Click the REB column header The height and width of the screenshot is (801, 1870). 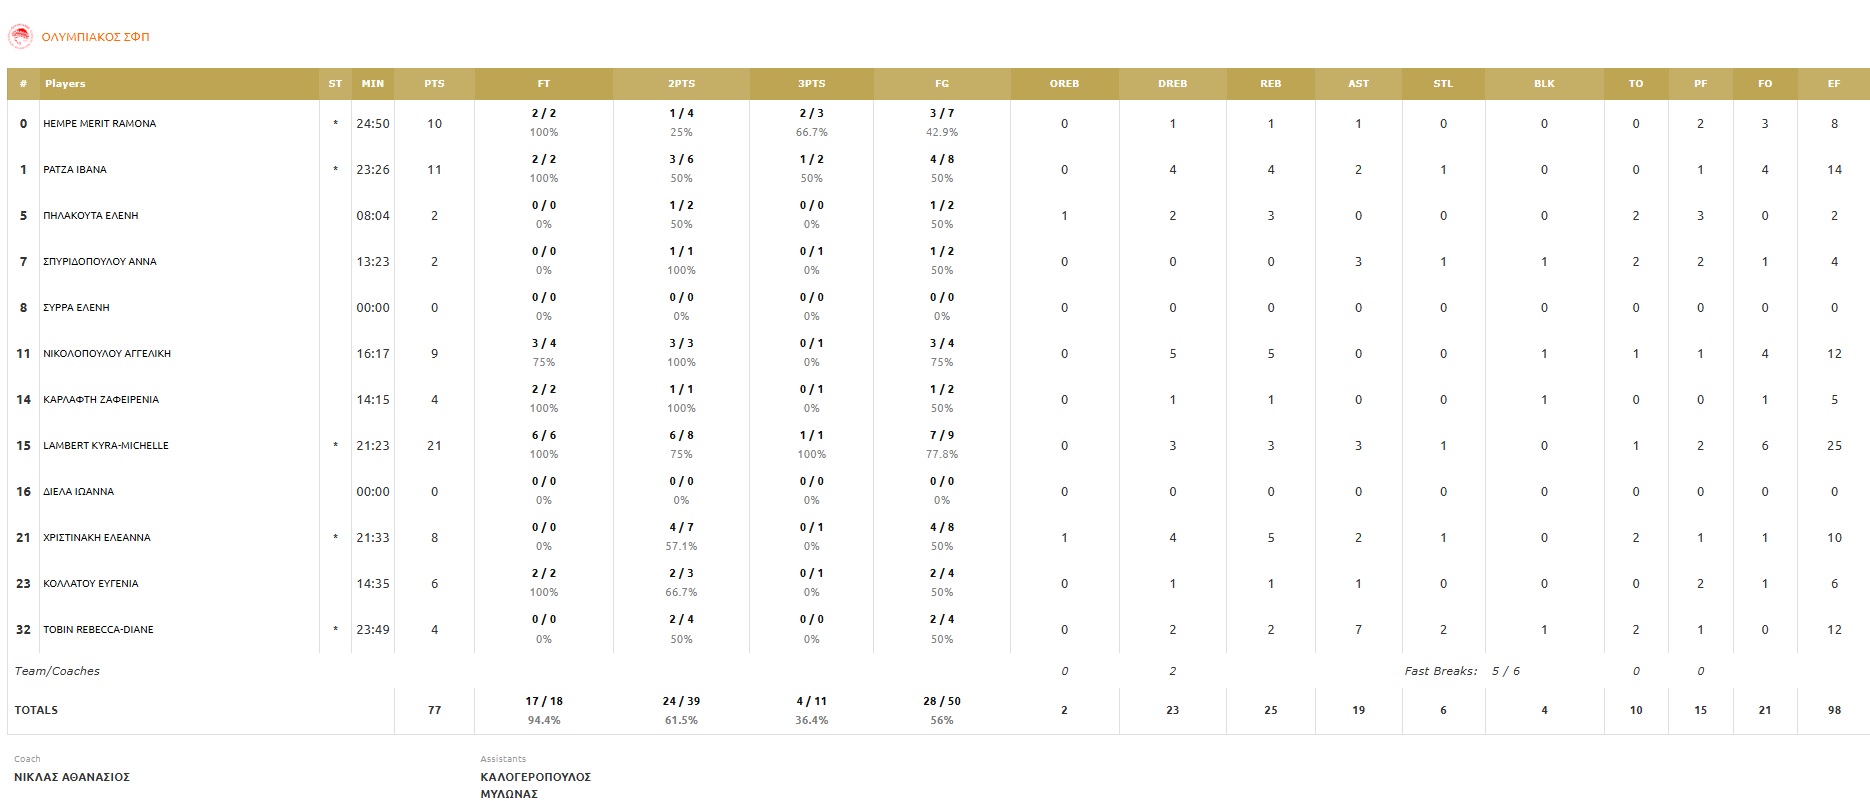pos(1270,84)
